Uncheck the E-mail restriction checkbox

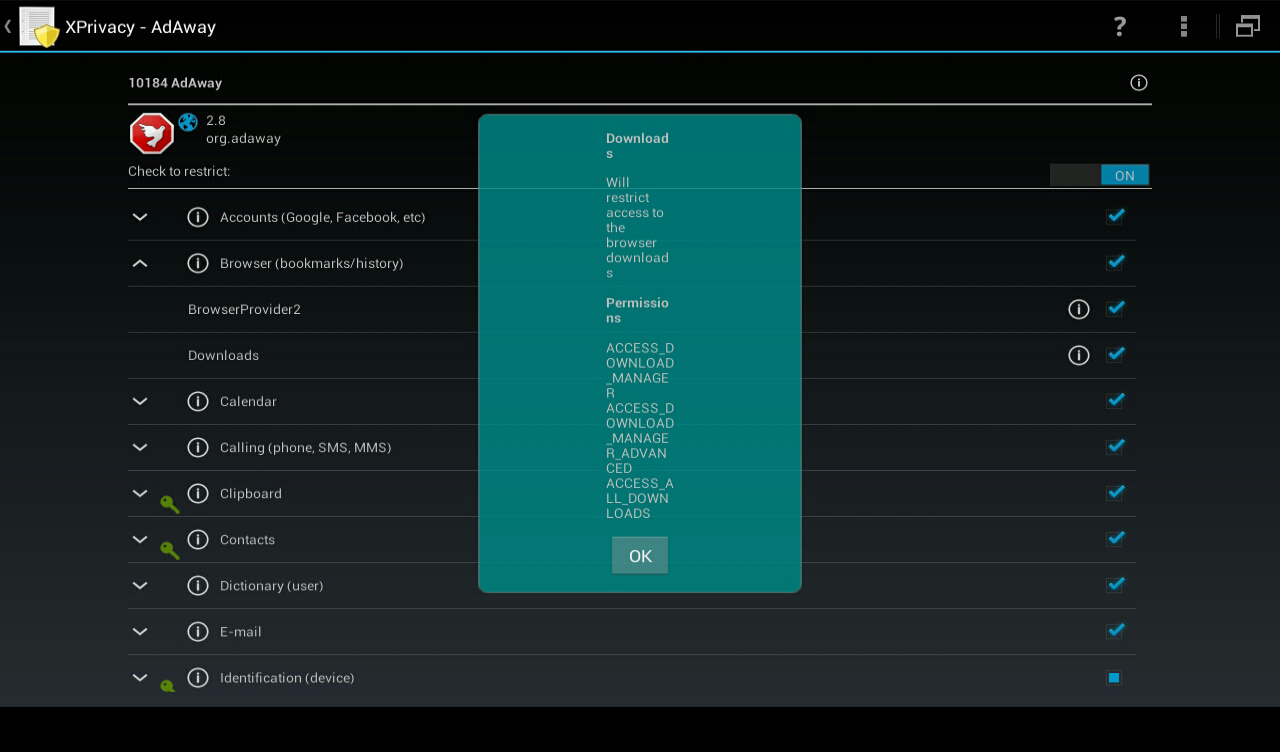point(1115,630)
